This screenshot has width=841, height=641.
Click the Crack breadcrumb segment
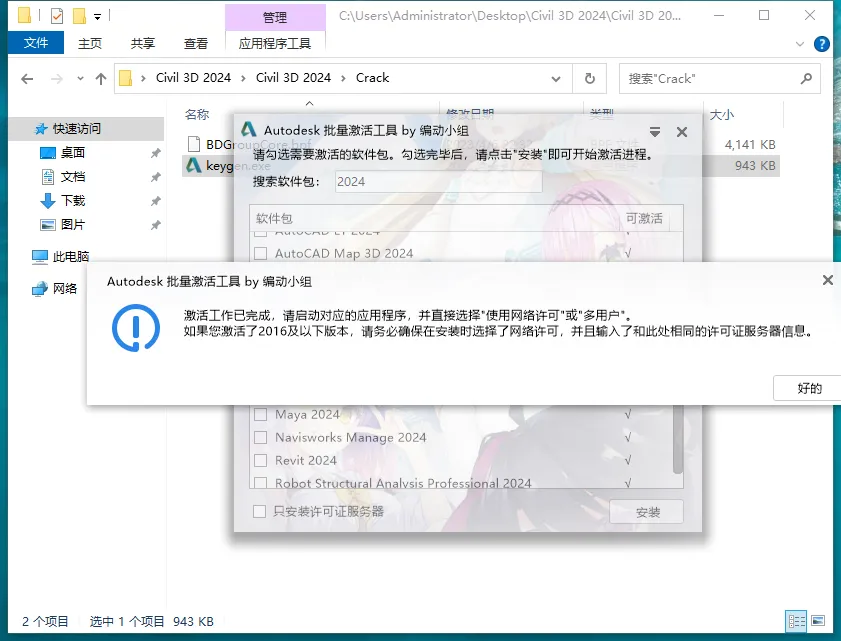372,78
